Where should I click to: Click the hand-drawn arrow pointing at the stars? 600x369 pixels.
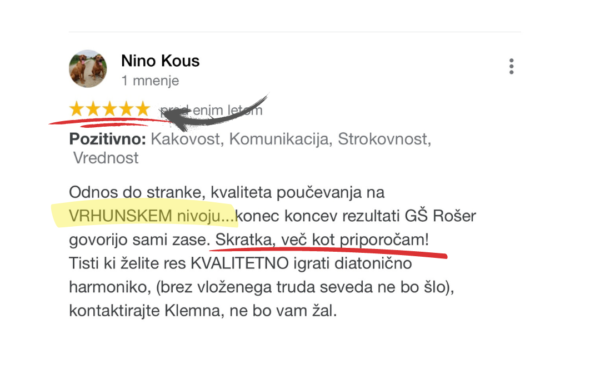[218, 114]
